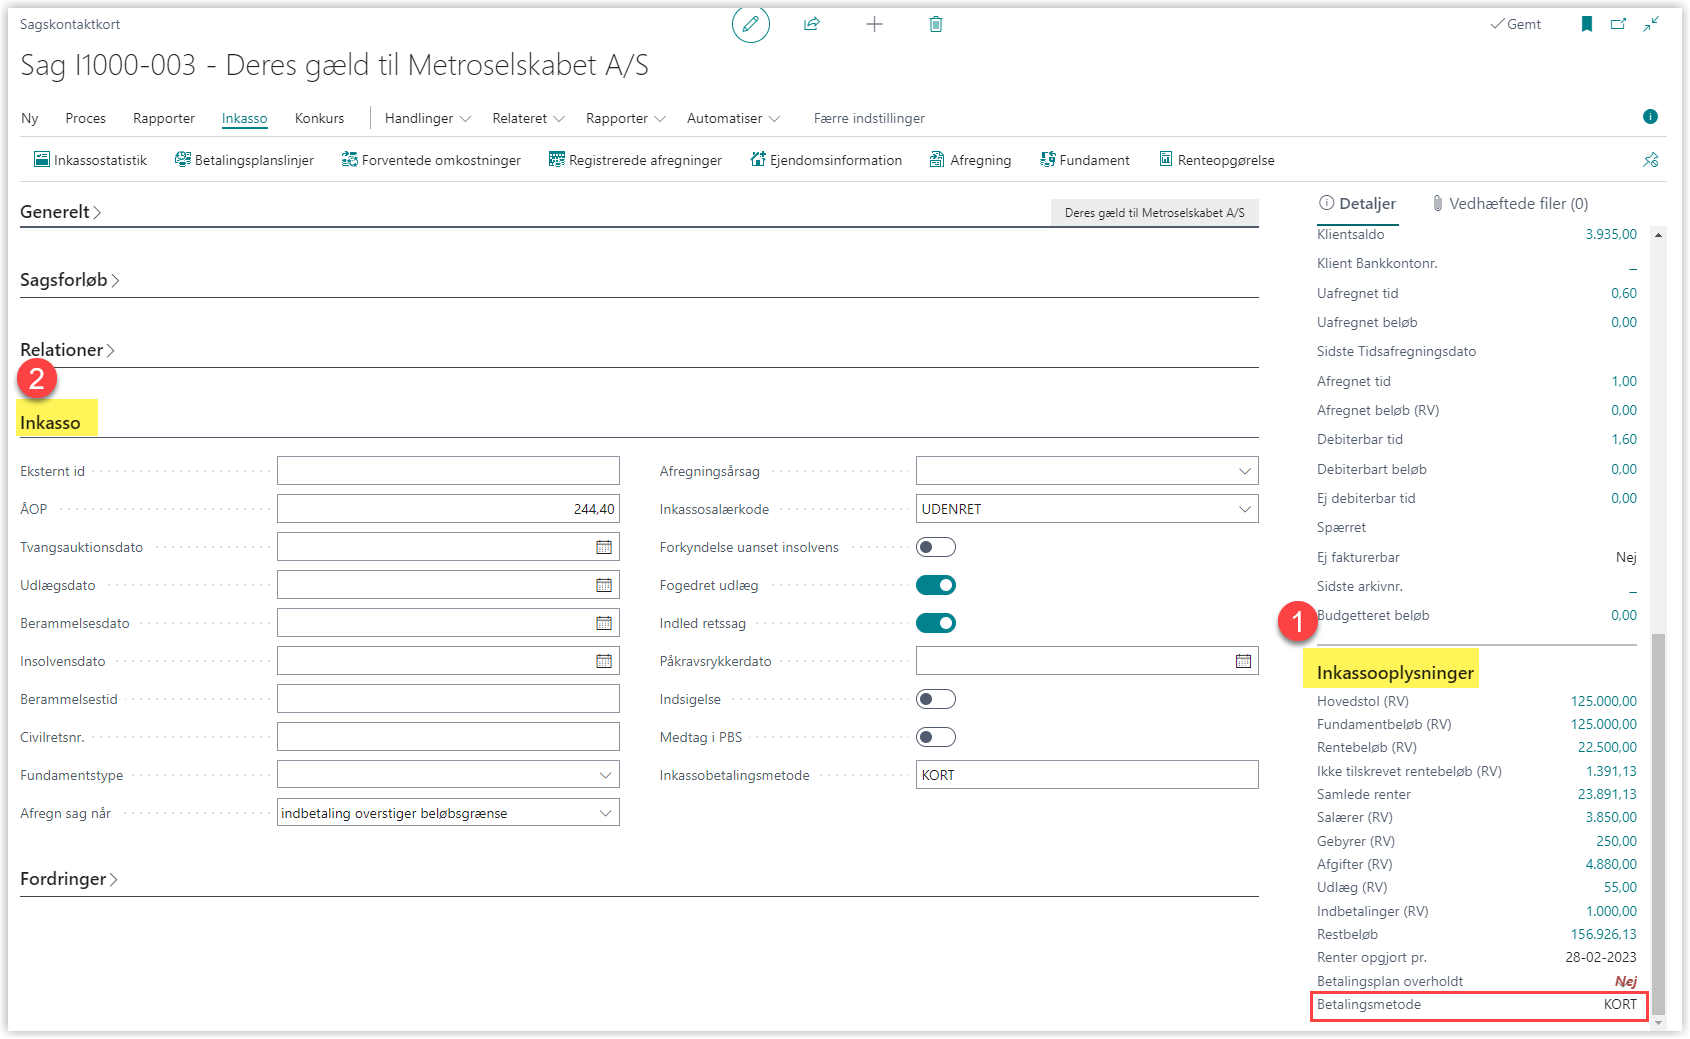Click Færre indstillinger
1690x1039 pixels.
coord(869,118)
